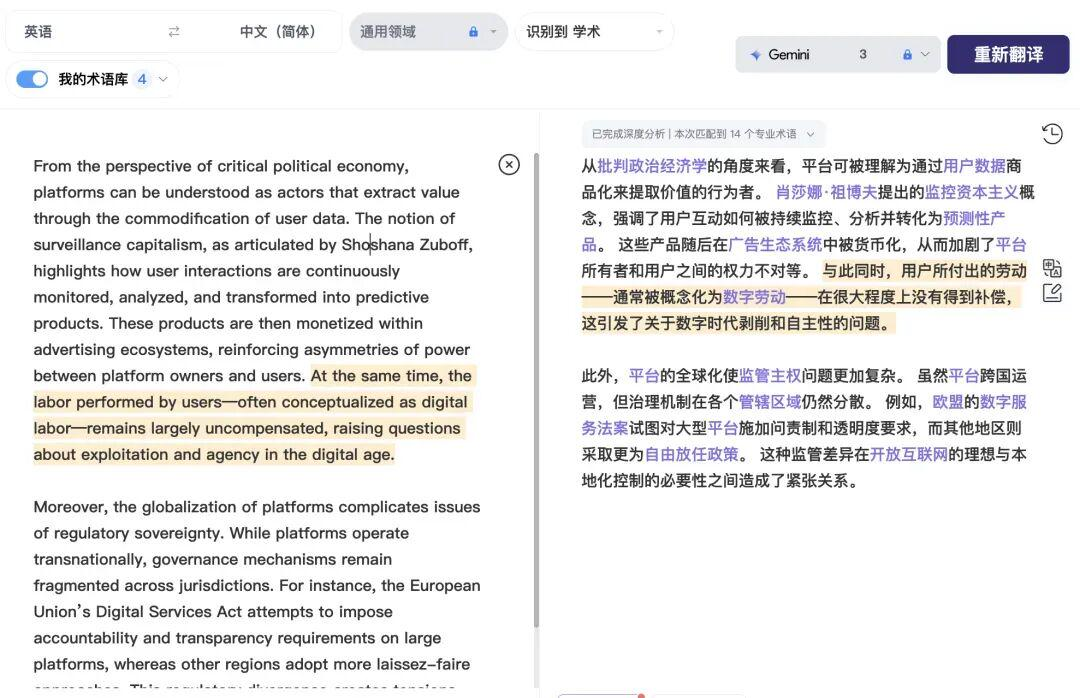This screenshot has width=1080, height=698.
Task: Click the lock icon beside Gemini 3
Action: pyautogui.click(x=907, y=54)
